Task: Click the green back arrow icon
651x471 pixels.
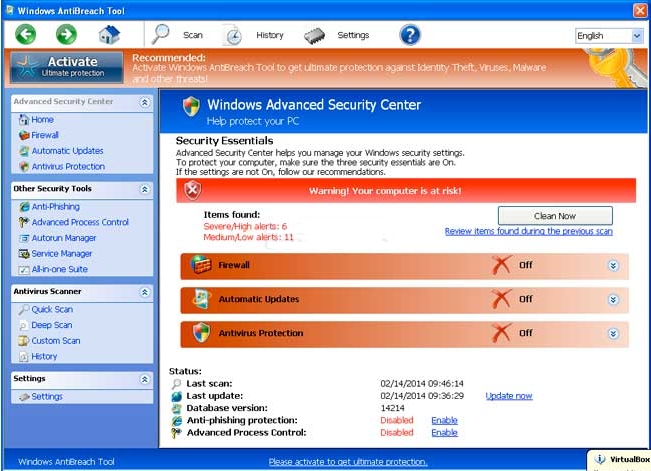Action: click(26, 34)
